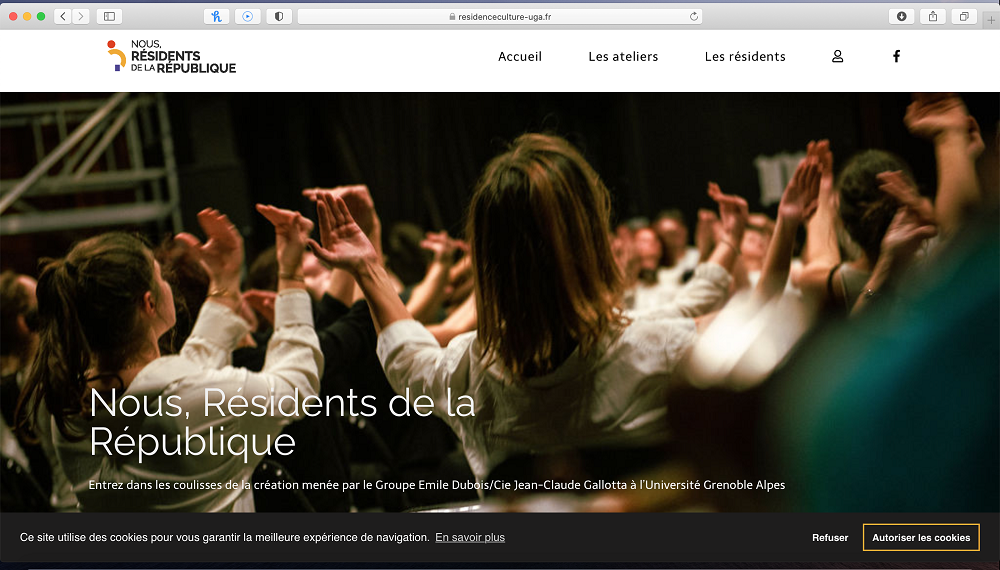The image size is (1000, 570).
Task: Click the Nous Résidents de la République logo
Action: point(172,56)
